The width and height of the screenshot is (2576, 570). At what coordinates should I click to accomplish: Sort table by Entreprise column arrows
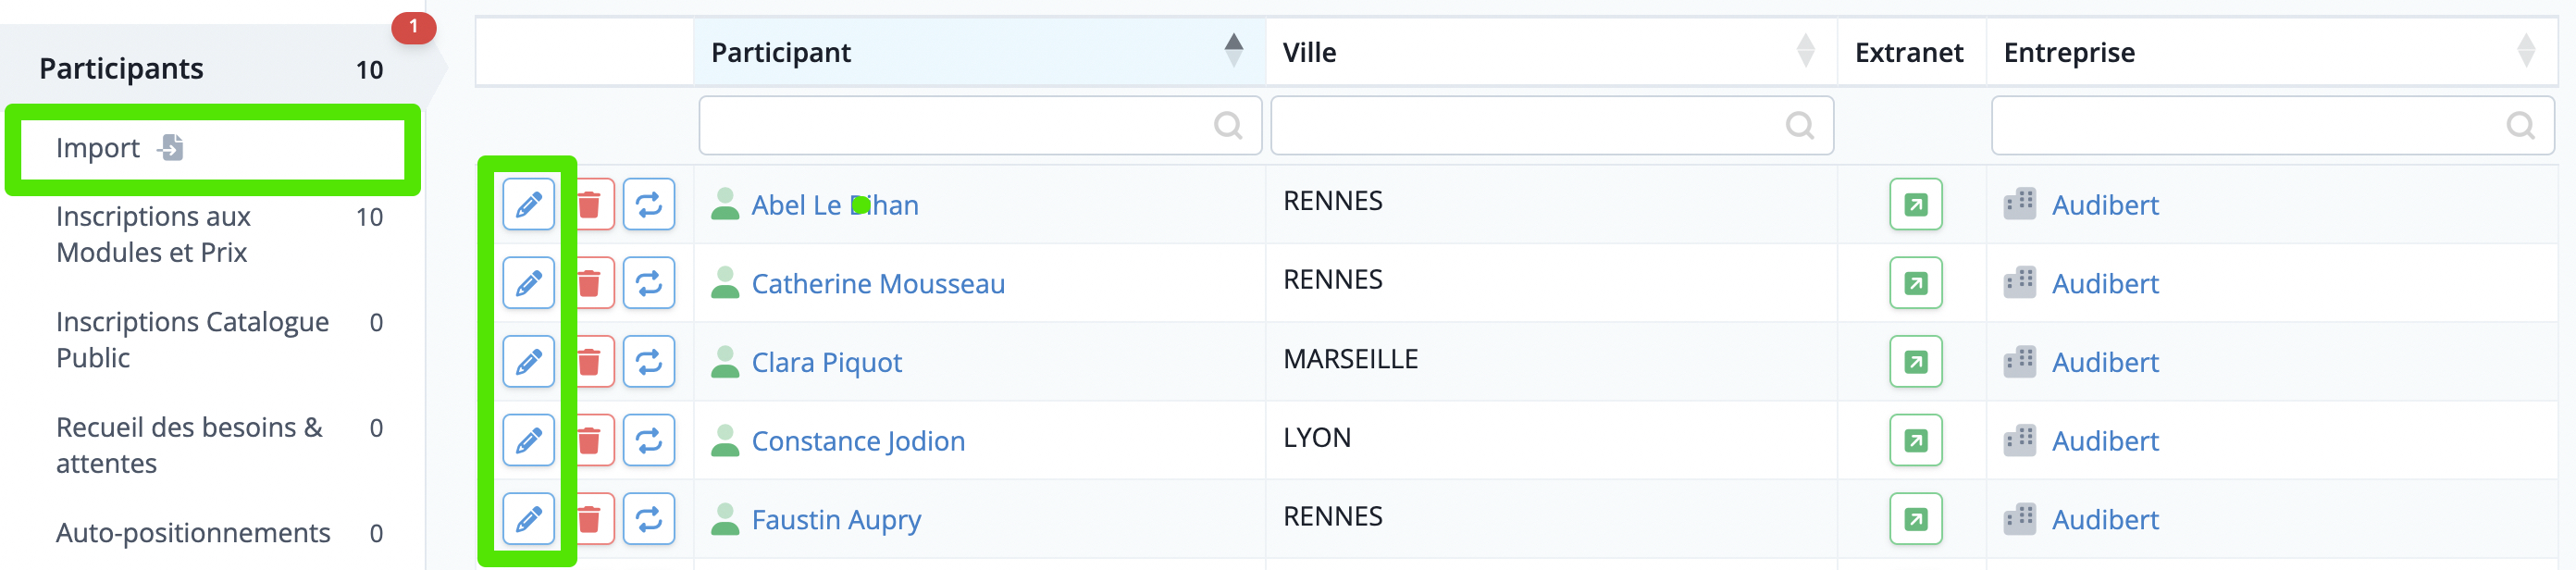click(2526, 51)
